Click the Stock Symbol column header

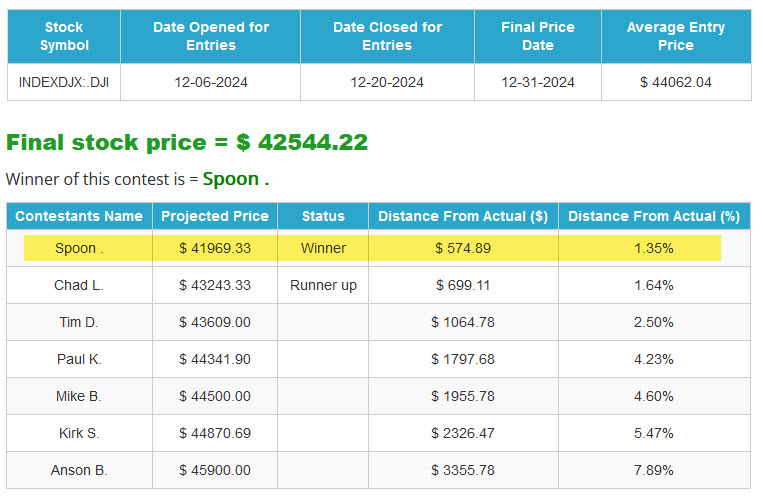coord(64,36)
